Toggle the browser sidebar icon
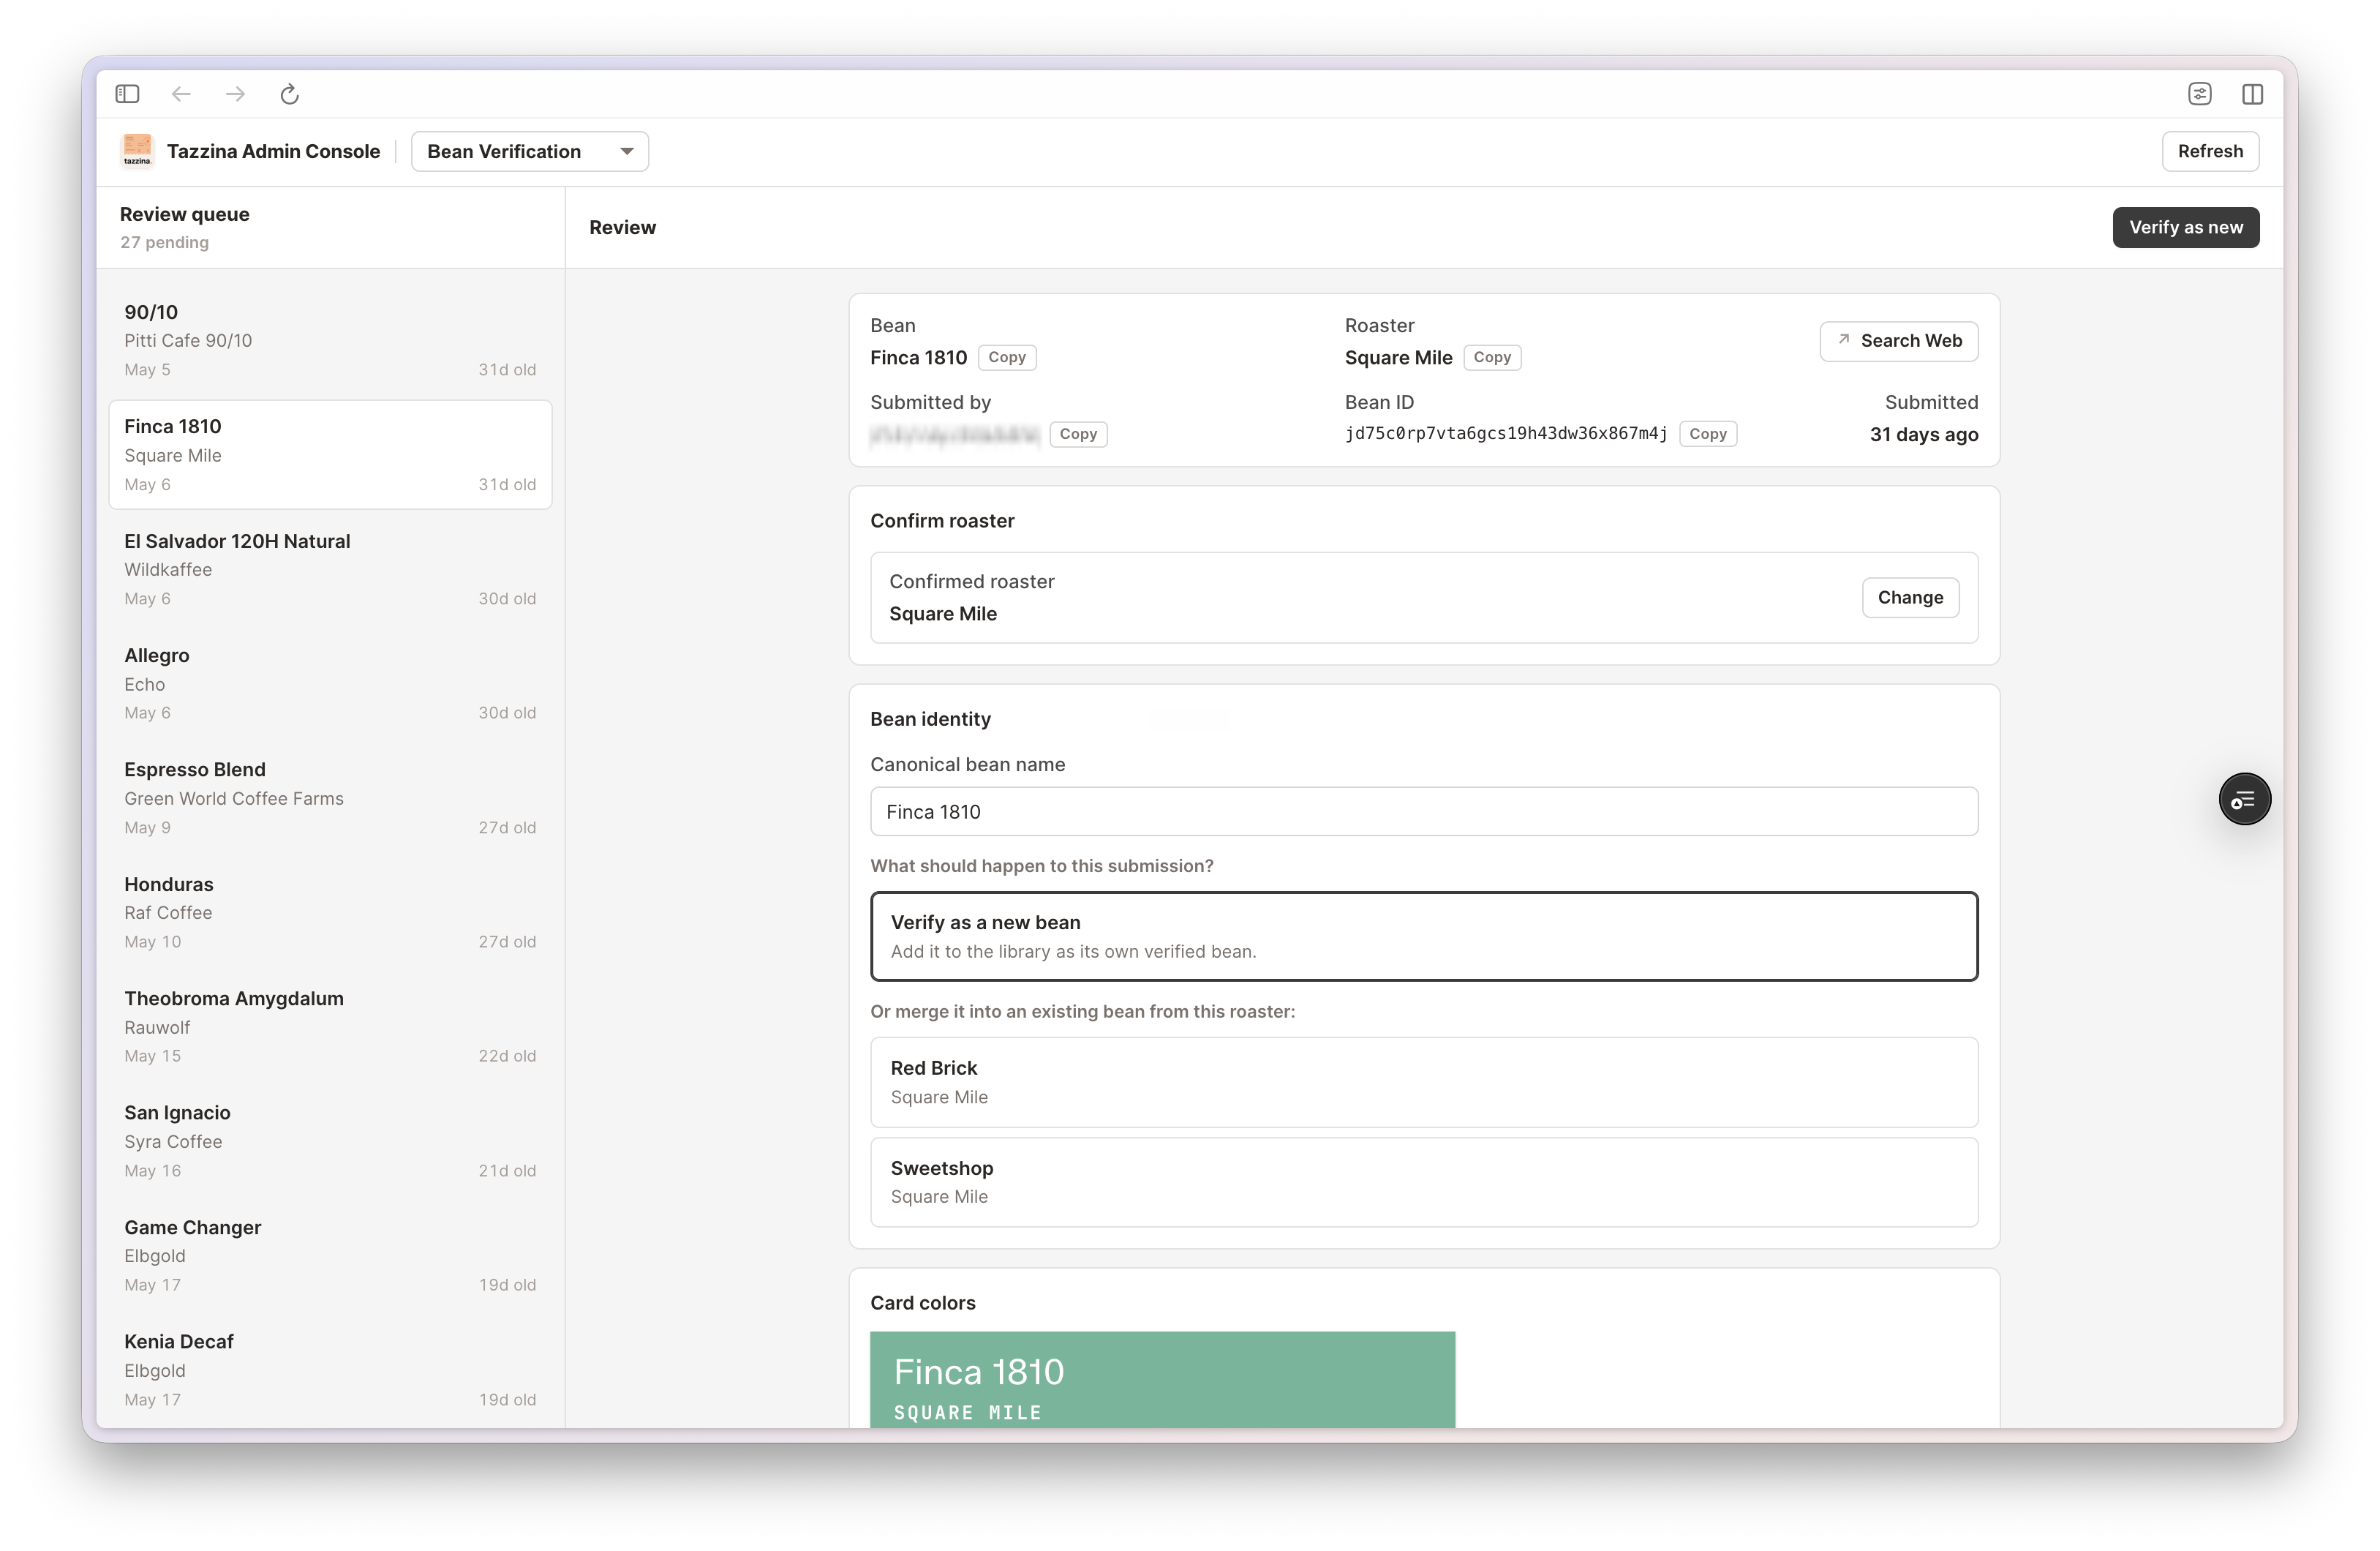2380x1551 pixels. pyautogui.click(x=127, y=94)
